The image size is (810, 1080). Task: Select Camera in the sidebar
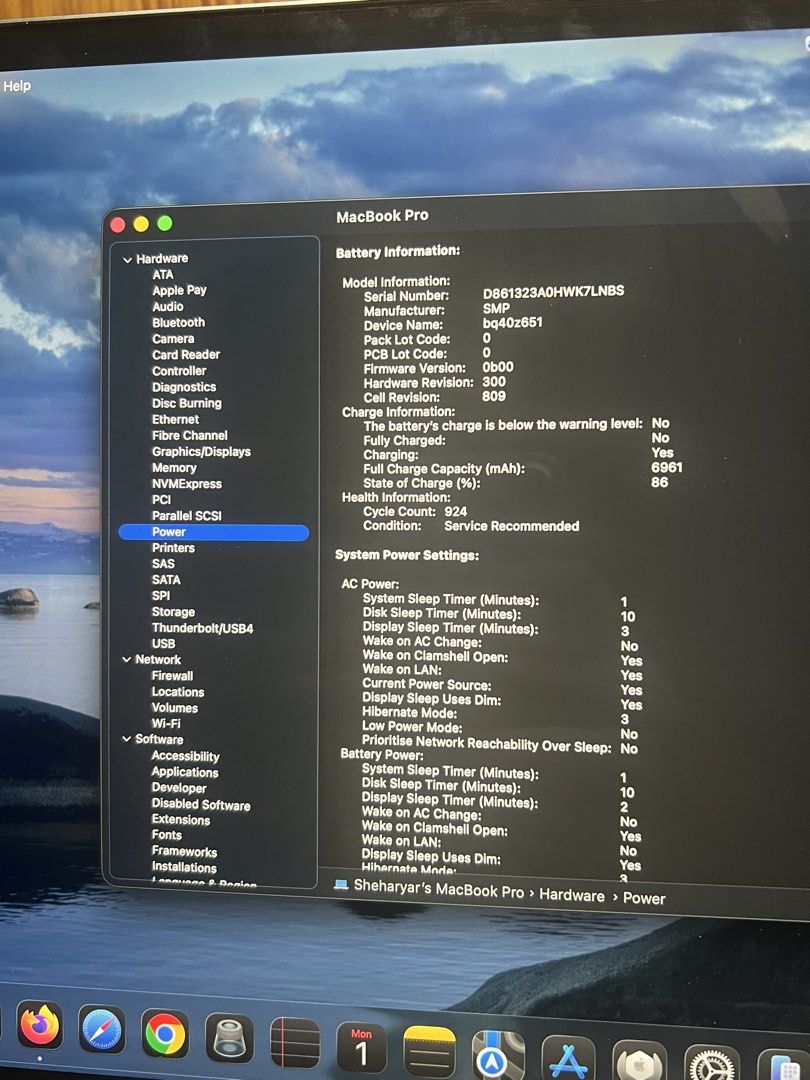pos(173,339)
